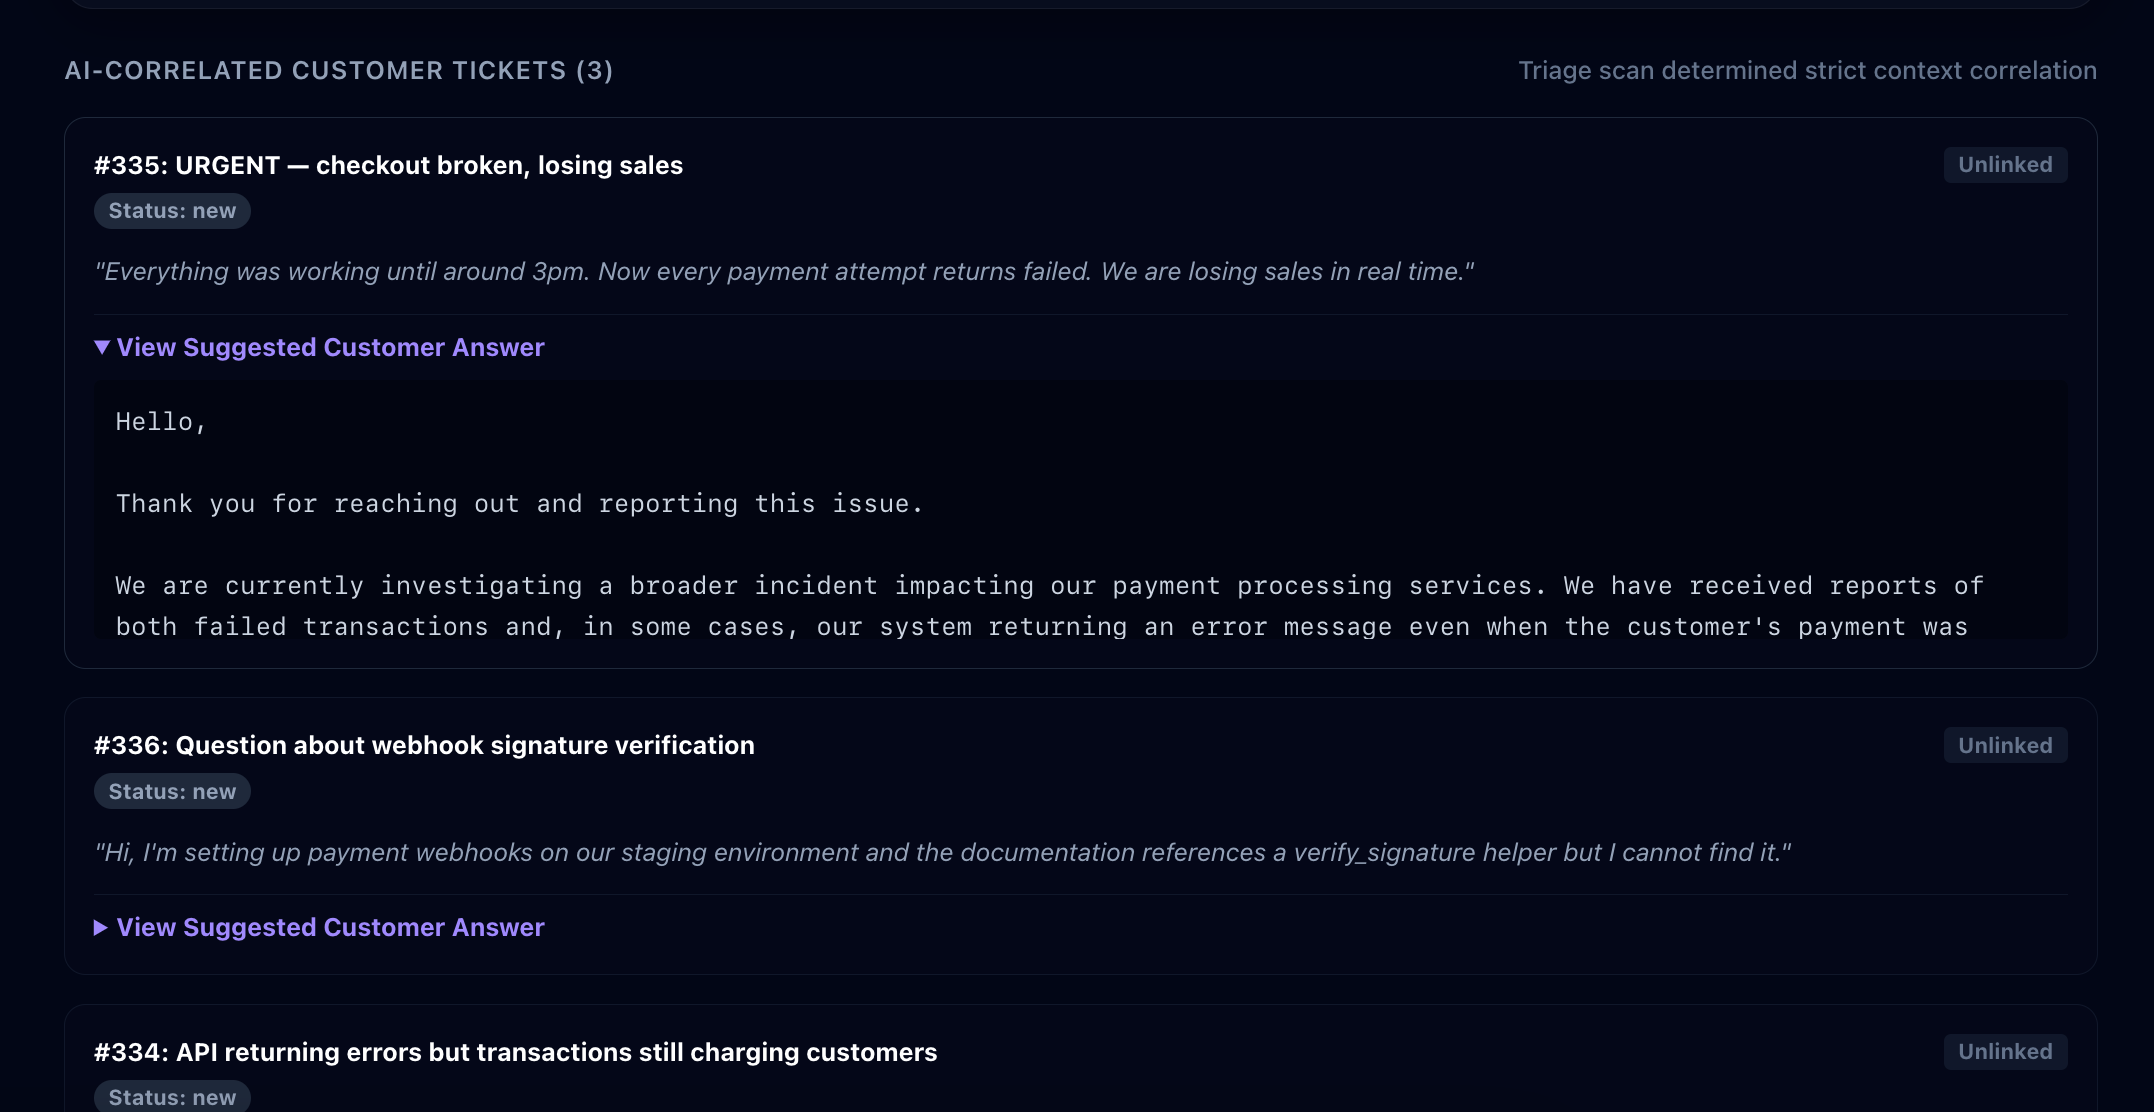Click the AI-Correlated Customer Tickets heading
This screenshot has height=1112, width=2154.
[x=339, y=70]
